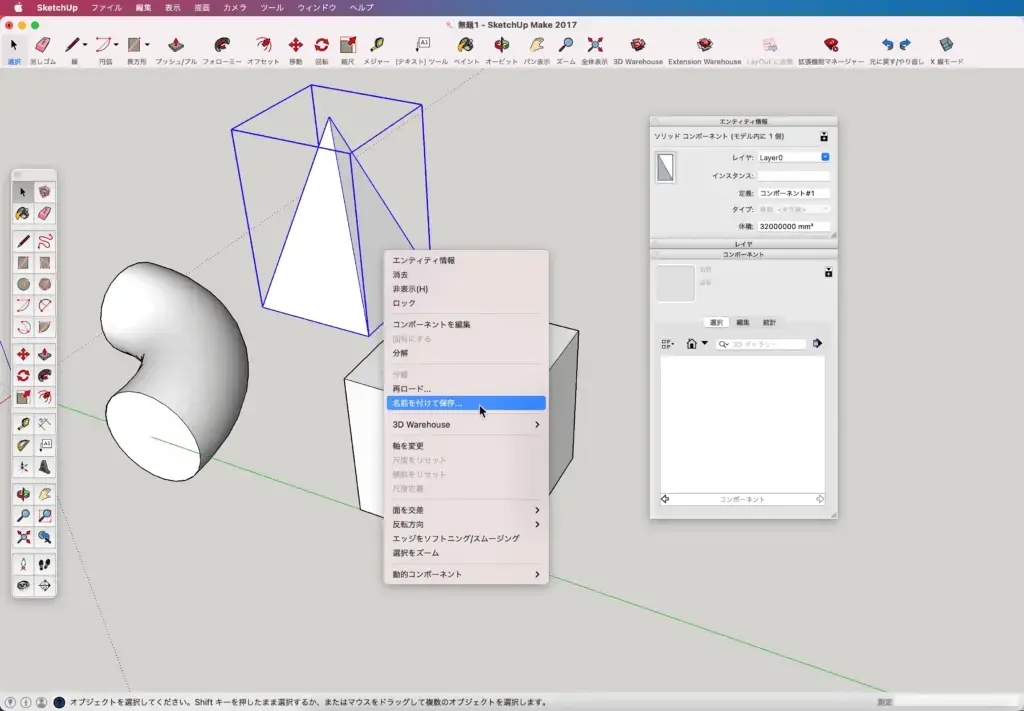Click the 3D ギャラリー search field

(761, 344)
